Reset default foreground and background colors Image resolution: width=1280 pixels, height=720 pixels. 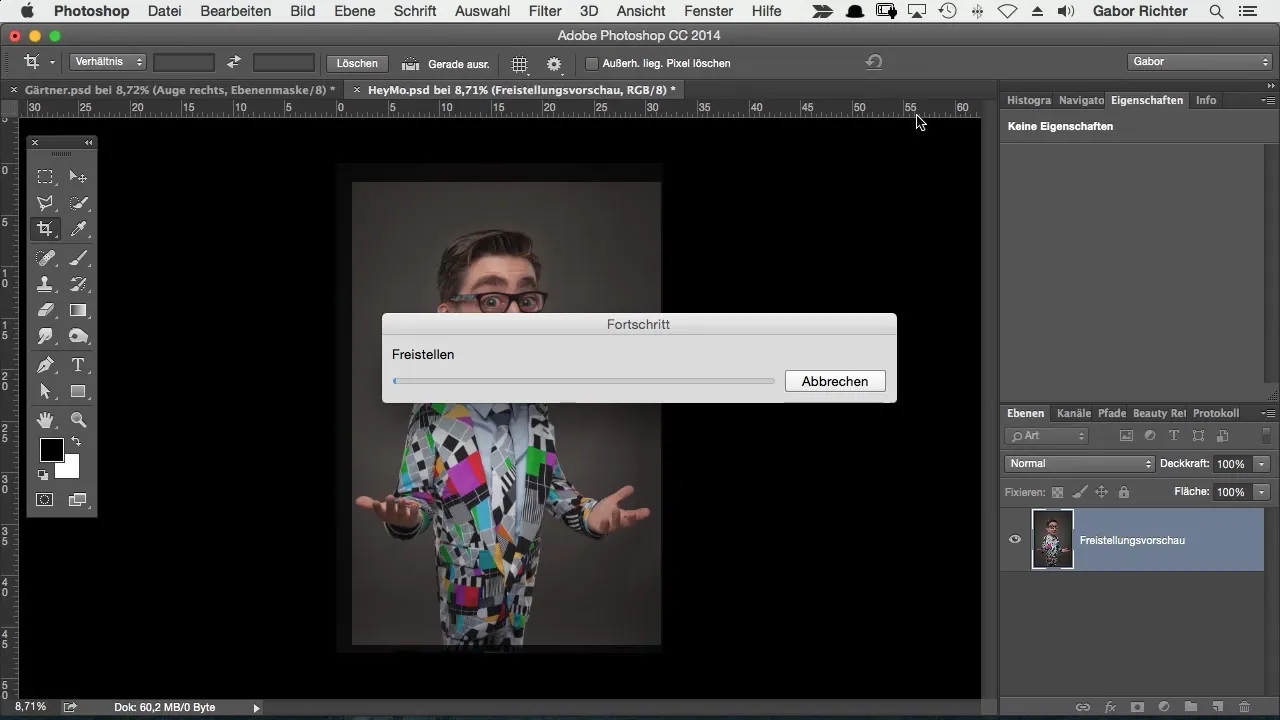(x=43, y=475)
